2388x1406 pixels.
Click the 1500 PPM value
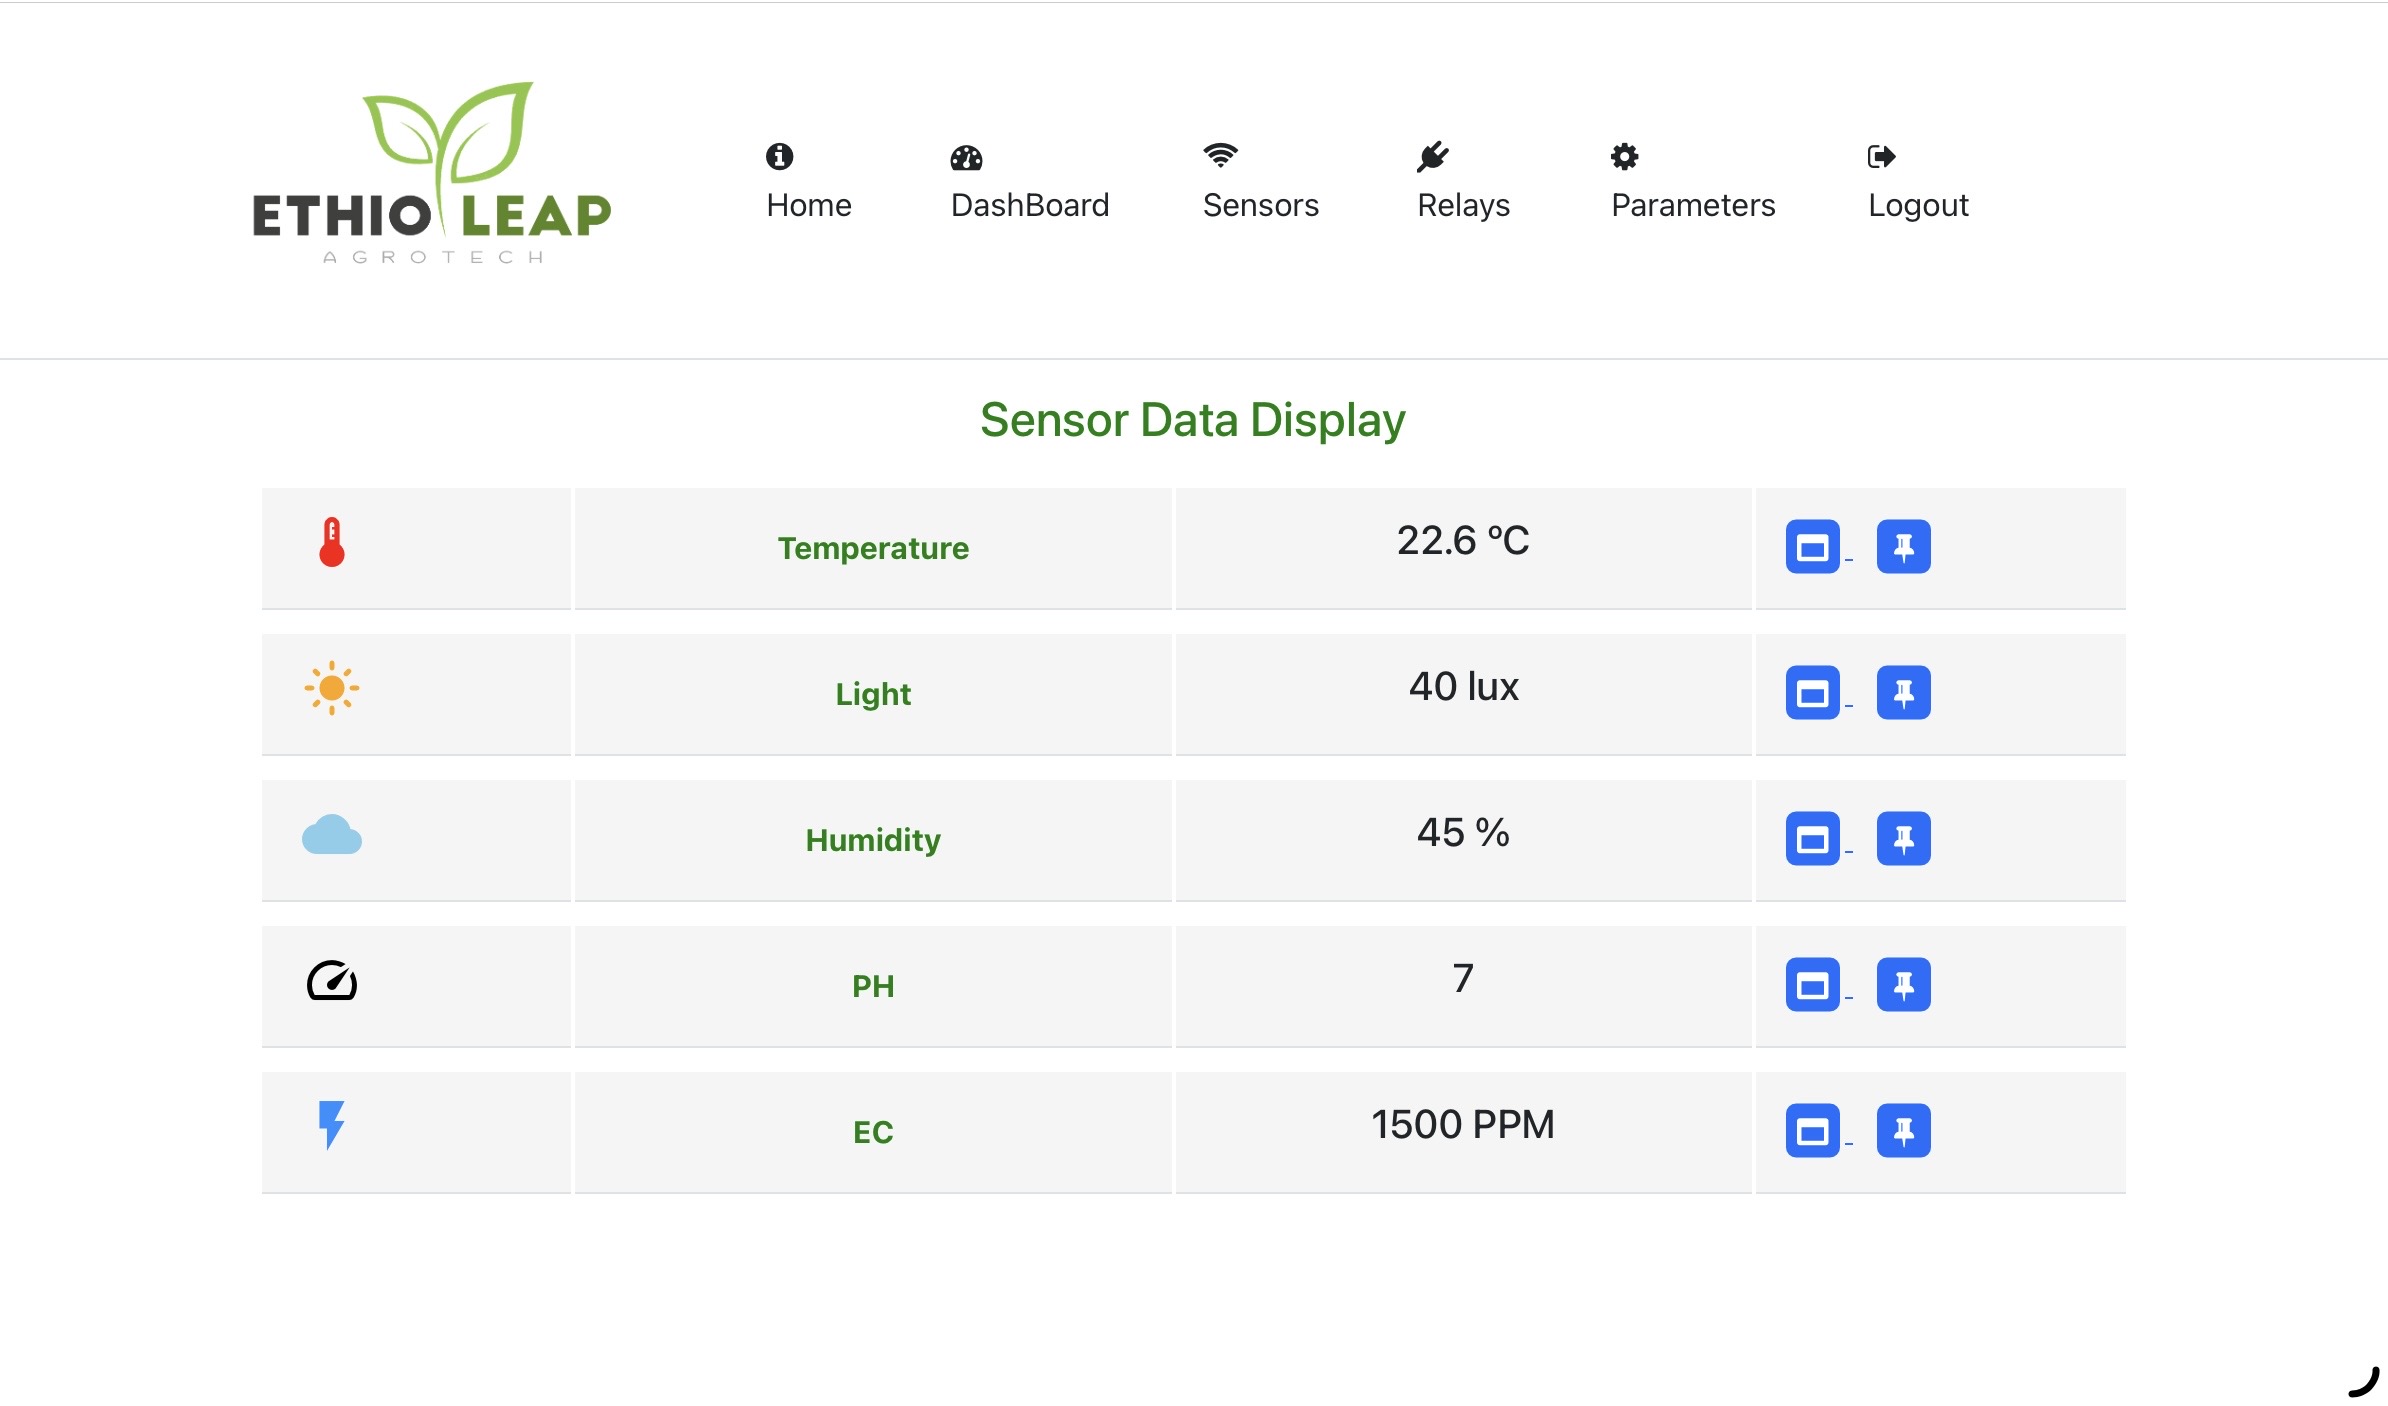point(1463,1124)
